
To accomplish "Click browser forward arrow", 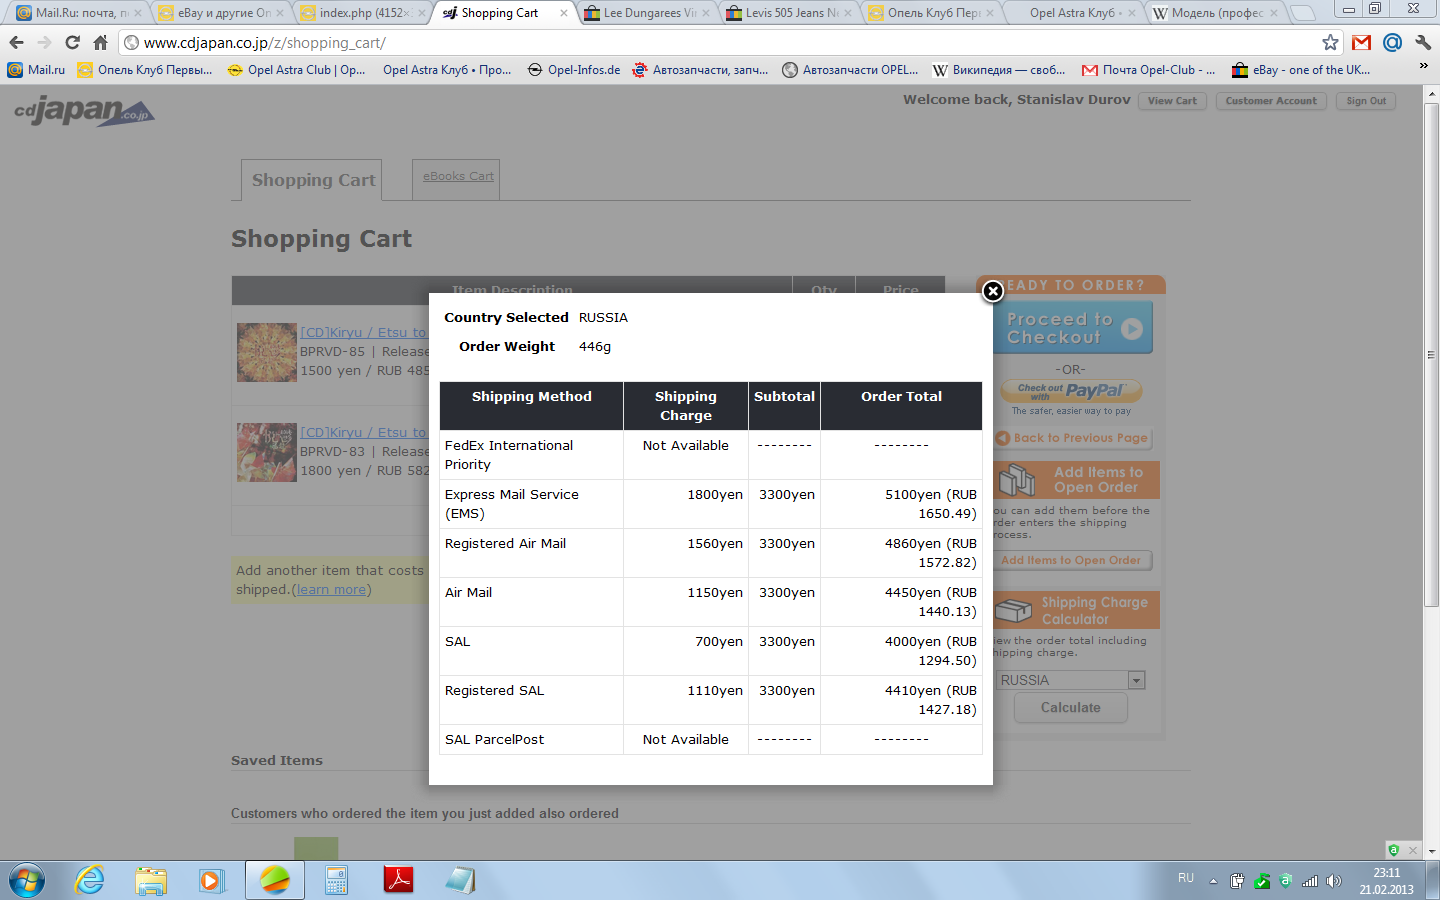I will click(x=44, y=42).
